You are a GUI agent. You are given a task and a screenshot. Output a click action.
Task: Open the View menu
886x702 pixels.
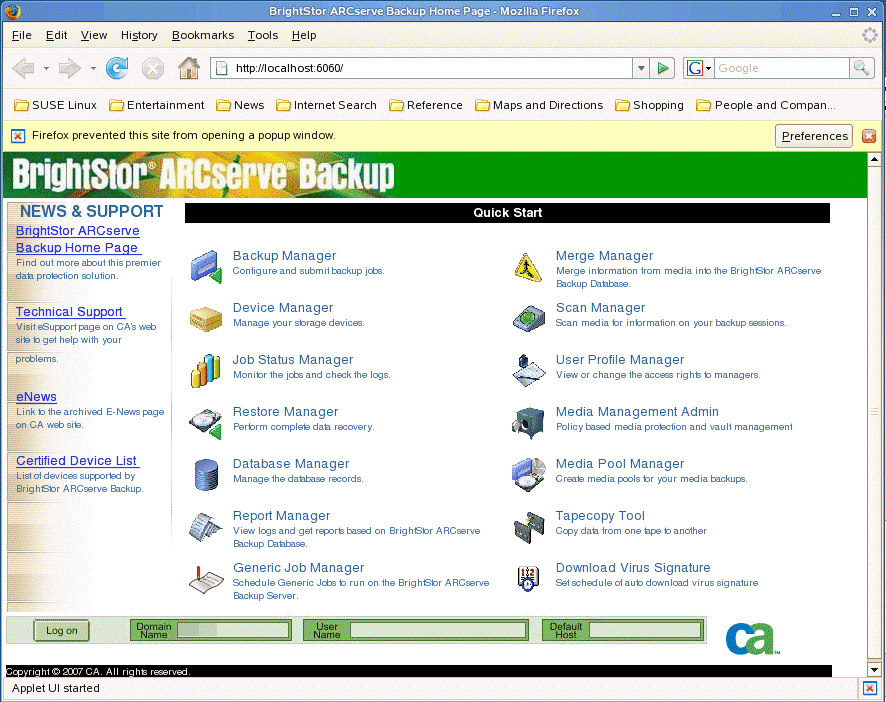click(94, 35)
